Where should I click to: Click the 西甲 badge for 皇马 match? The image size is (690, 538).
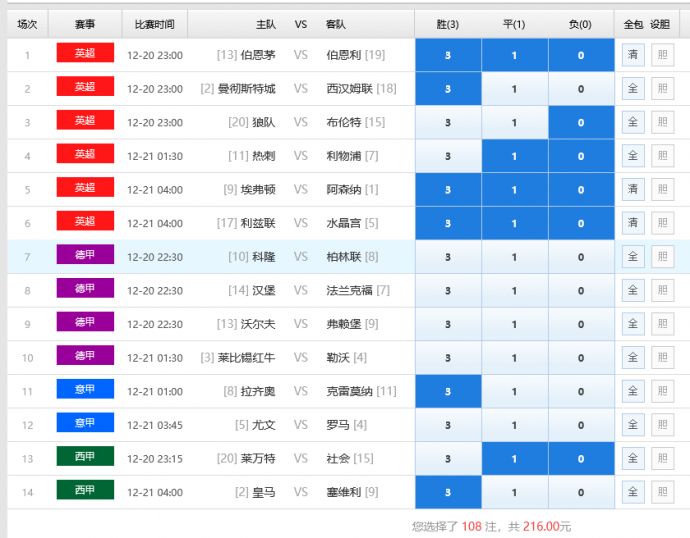[85, 491]
